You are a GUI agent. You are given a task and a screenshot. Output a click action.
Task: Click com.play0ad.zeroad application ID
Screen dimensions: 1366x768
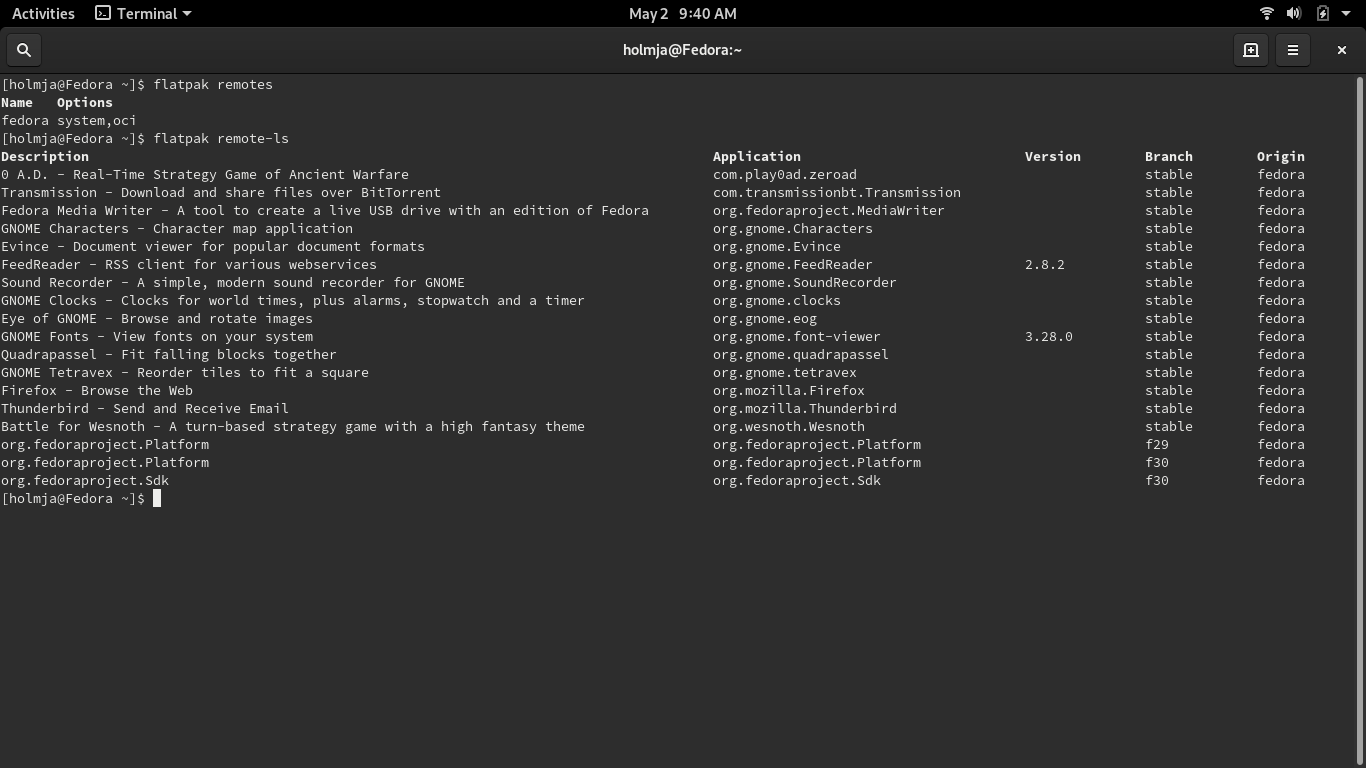pos(785,174)
